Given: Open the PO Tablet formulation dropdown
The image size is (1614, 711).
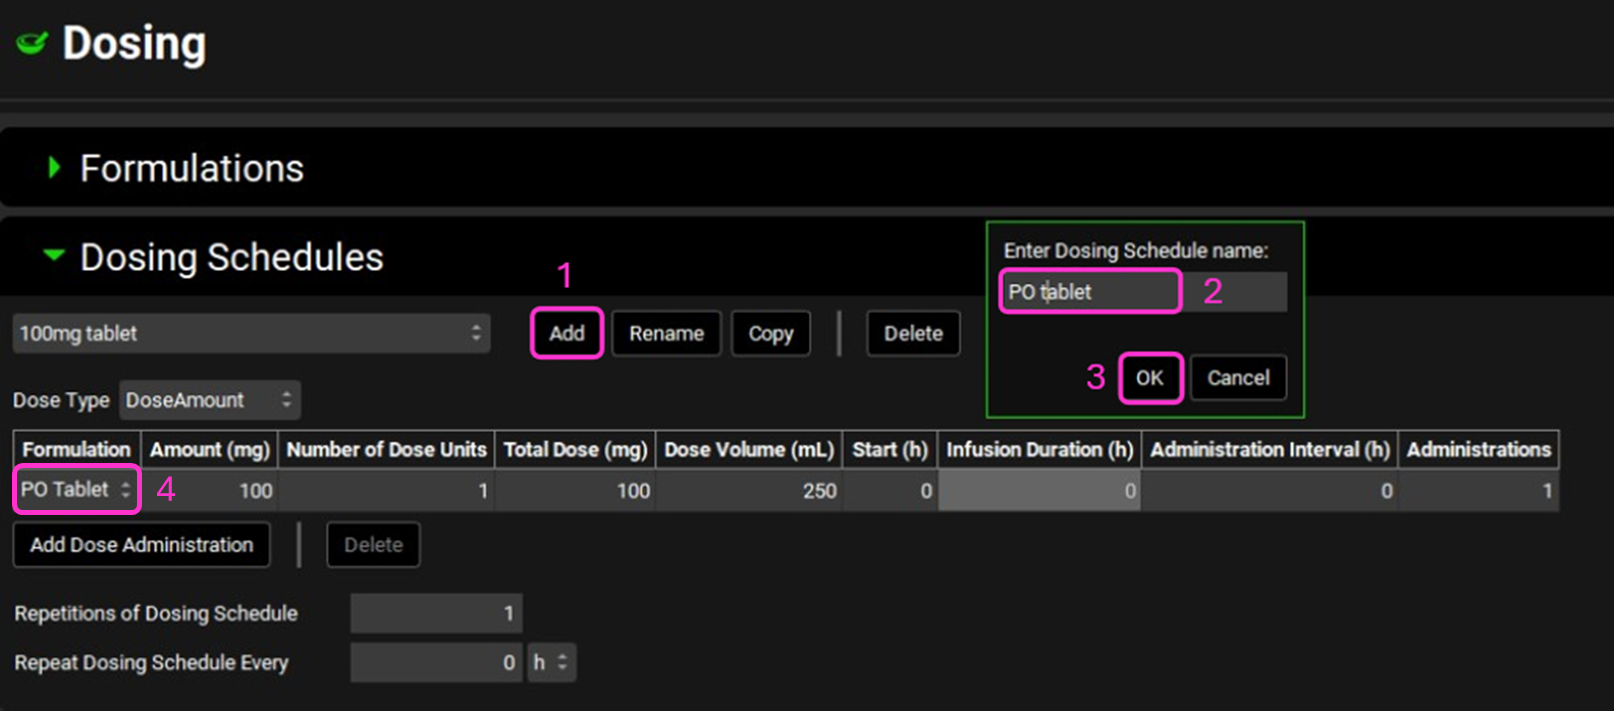Looking at the screenshot, I should tap(76, 490).
